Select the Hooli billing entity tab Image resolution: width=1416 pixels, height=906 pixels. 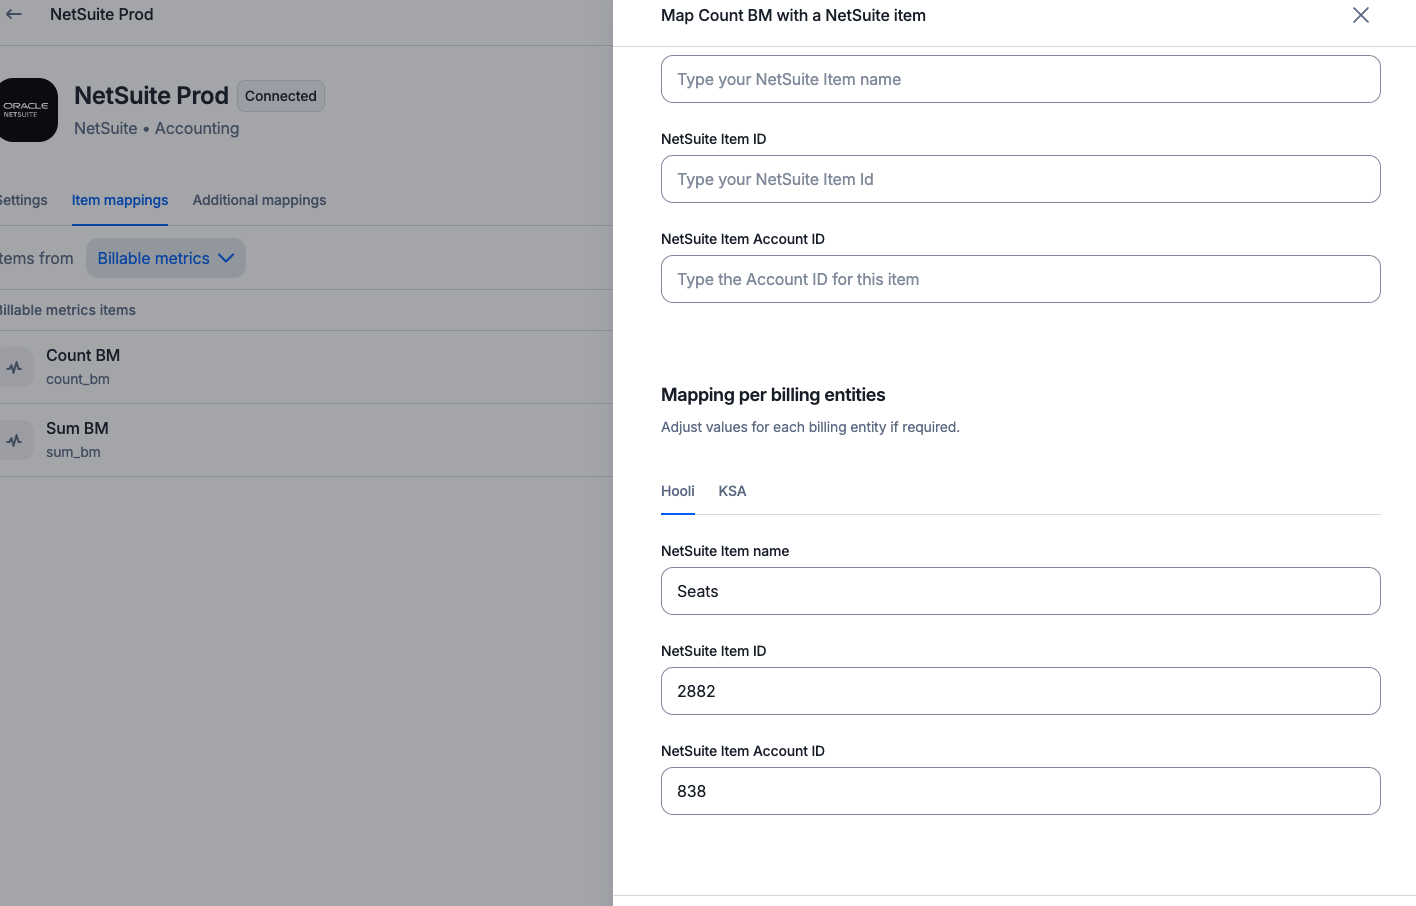(x=678, y=491)
